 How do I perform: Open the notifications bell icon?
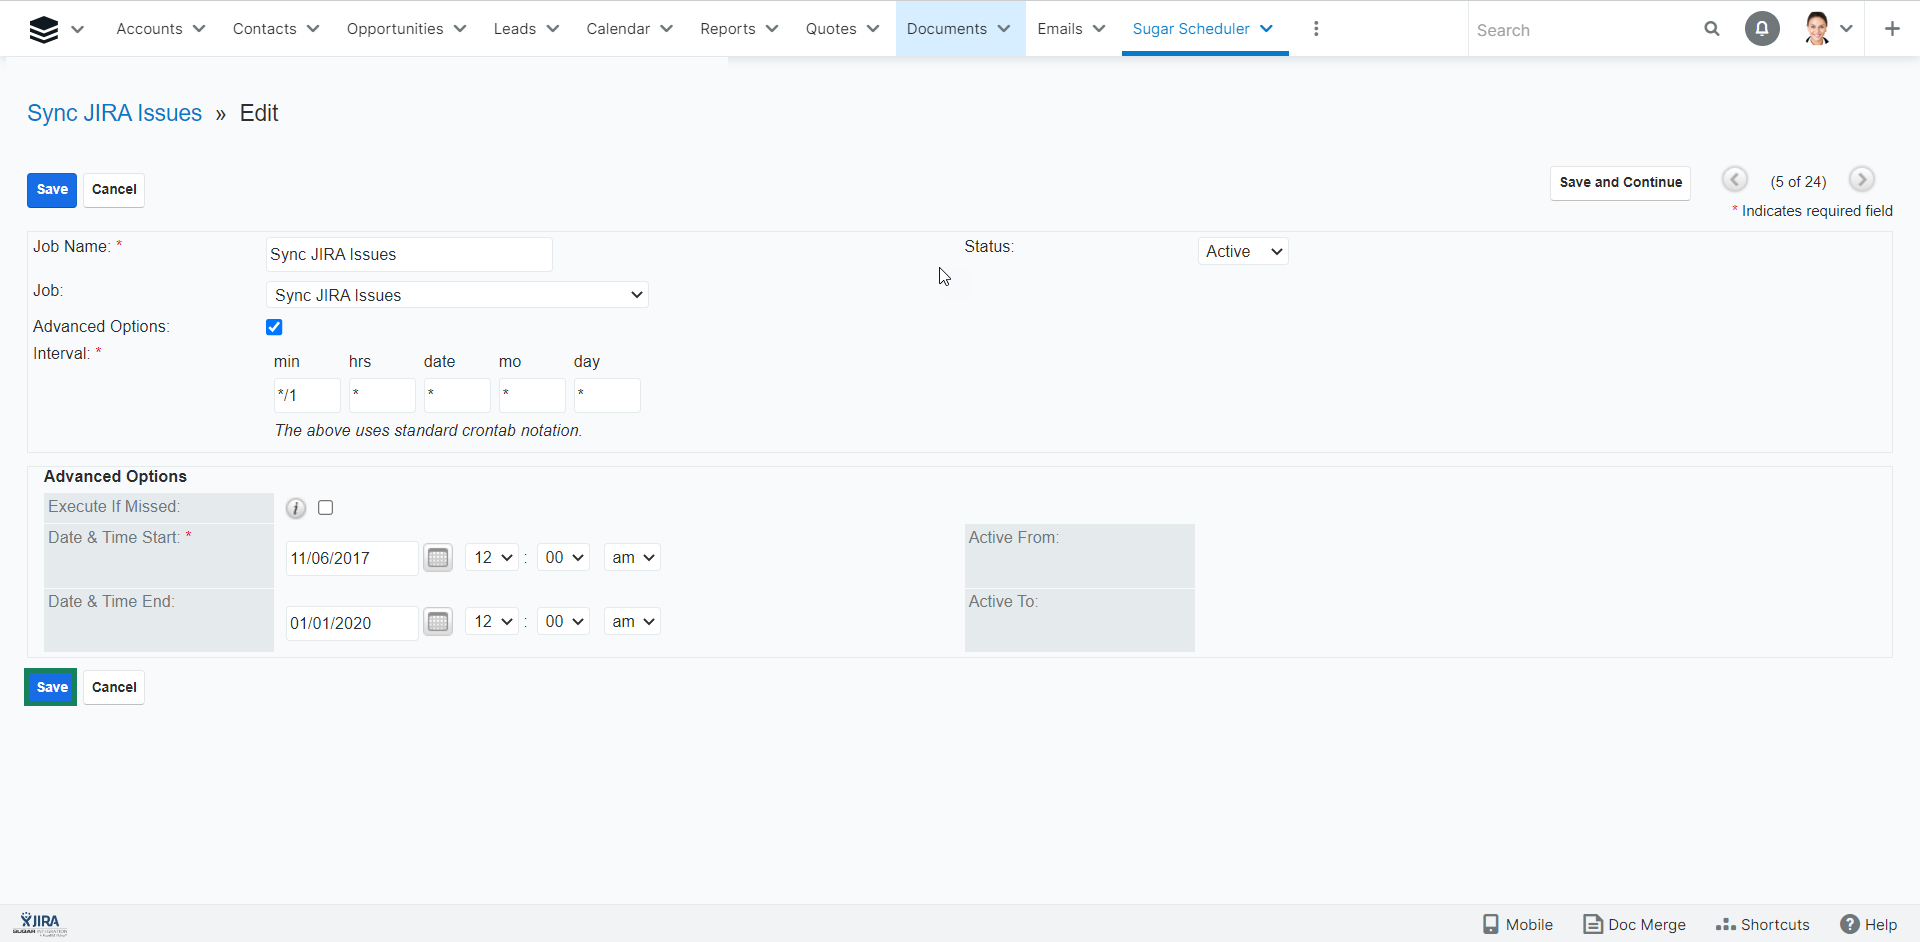[1762, 29]
